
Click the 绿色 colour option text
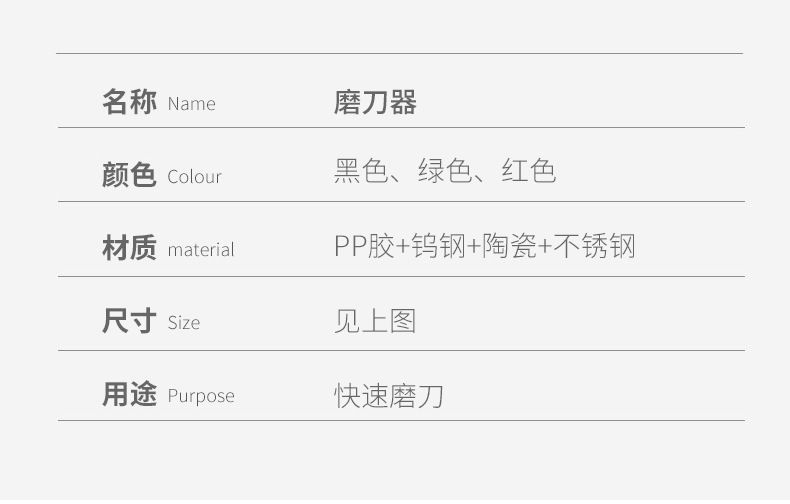pos(444,172)
